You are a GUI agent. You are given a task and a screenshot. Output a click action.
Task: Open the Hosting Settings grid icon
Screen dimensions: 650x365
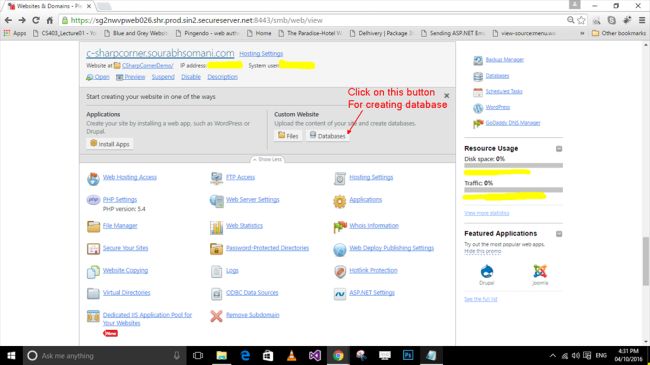[340, 178]
